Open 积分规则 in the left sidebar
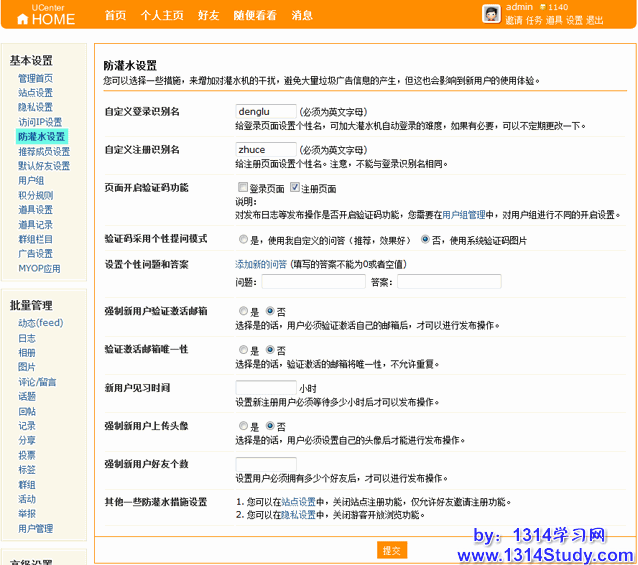Image resolution: width=638 pixels, height=565 pixels. [x=36, y=196]
